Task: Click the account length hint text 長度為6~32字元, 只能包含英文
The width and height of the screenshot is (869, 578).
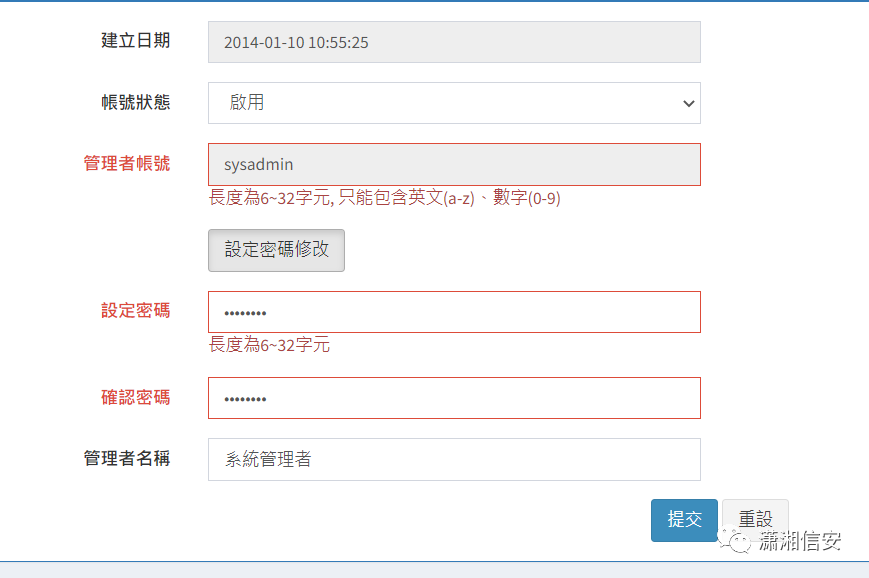Action: [x=385, y=198]
